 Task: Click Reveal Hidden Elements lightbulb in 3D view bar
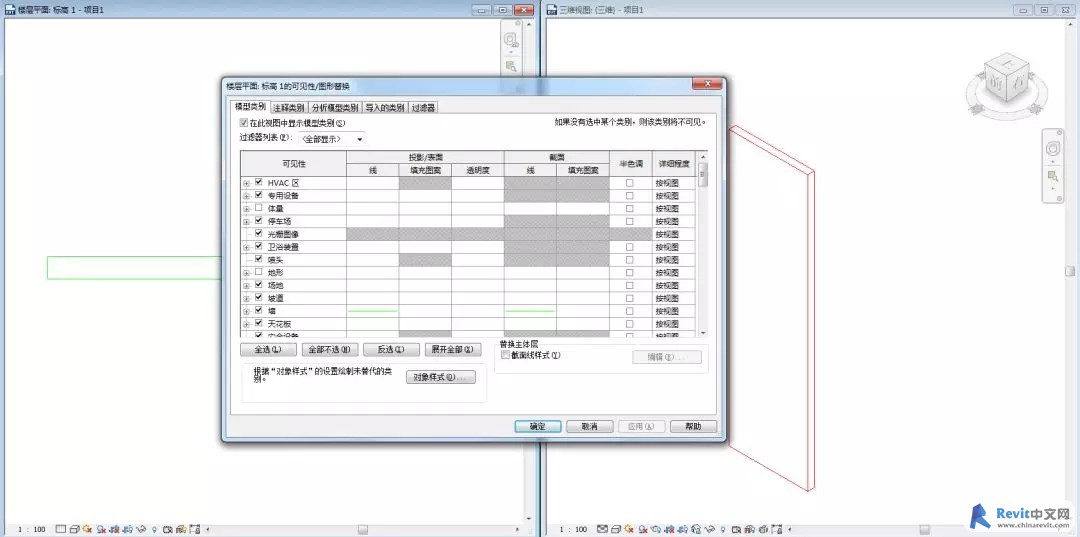[x=722, y=529]
